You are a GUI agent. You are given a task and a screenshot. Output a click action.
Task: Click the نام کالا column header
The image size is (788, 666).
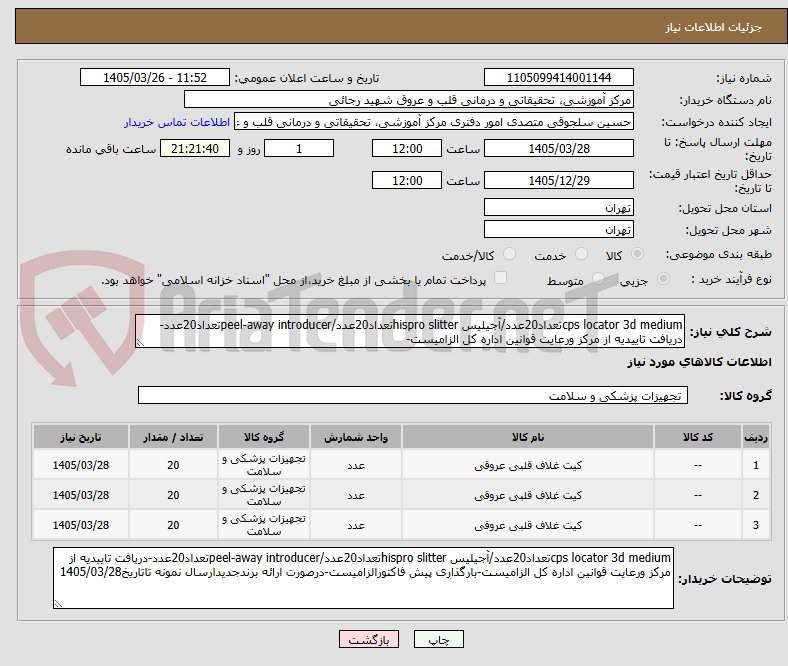[x=528, y=437]
